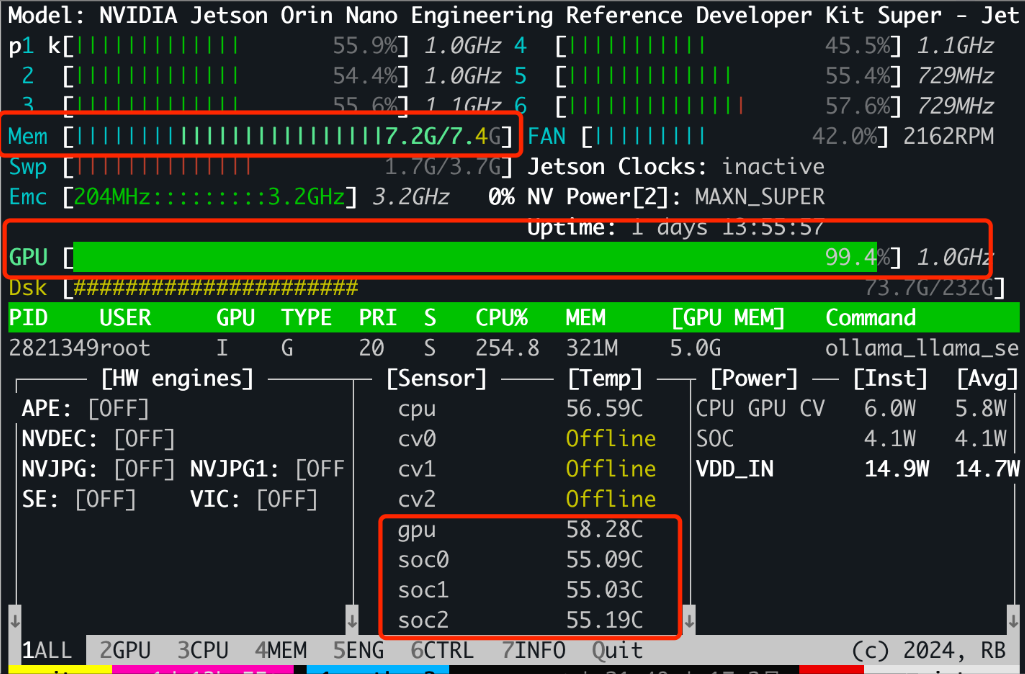
Task: Click the [GPU MEM] column header
Action: (728, 318)
